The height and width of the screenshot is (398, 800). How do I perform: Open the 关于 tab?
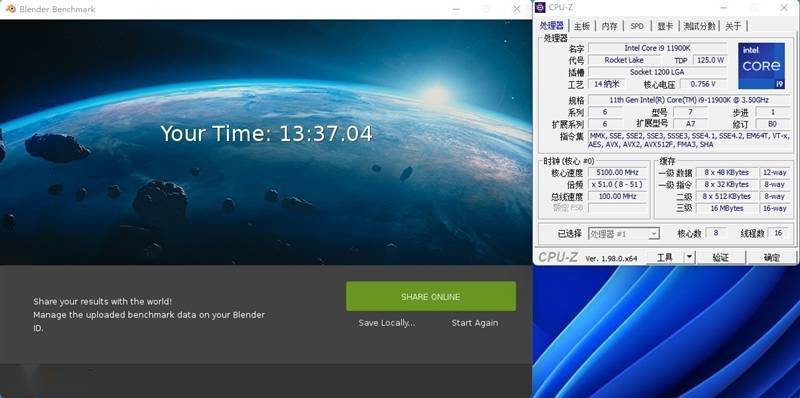733,26
